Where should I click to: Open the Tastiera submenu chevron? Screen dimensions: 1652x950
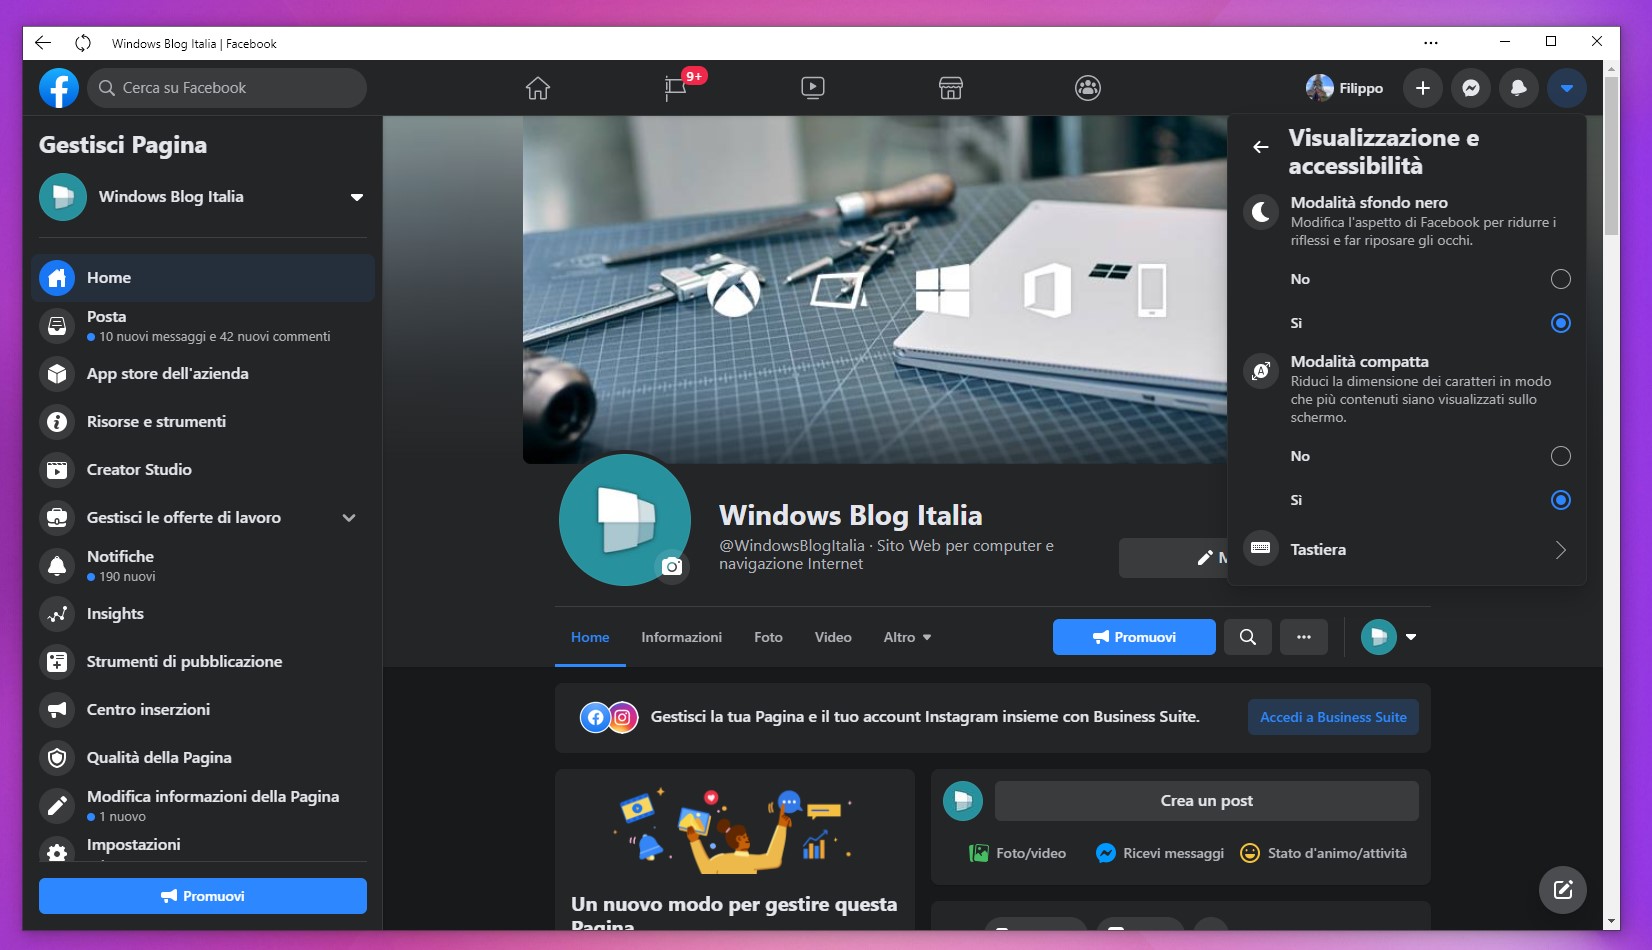(1560, 550)
